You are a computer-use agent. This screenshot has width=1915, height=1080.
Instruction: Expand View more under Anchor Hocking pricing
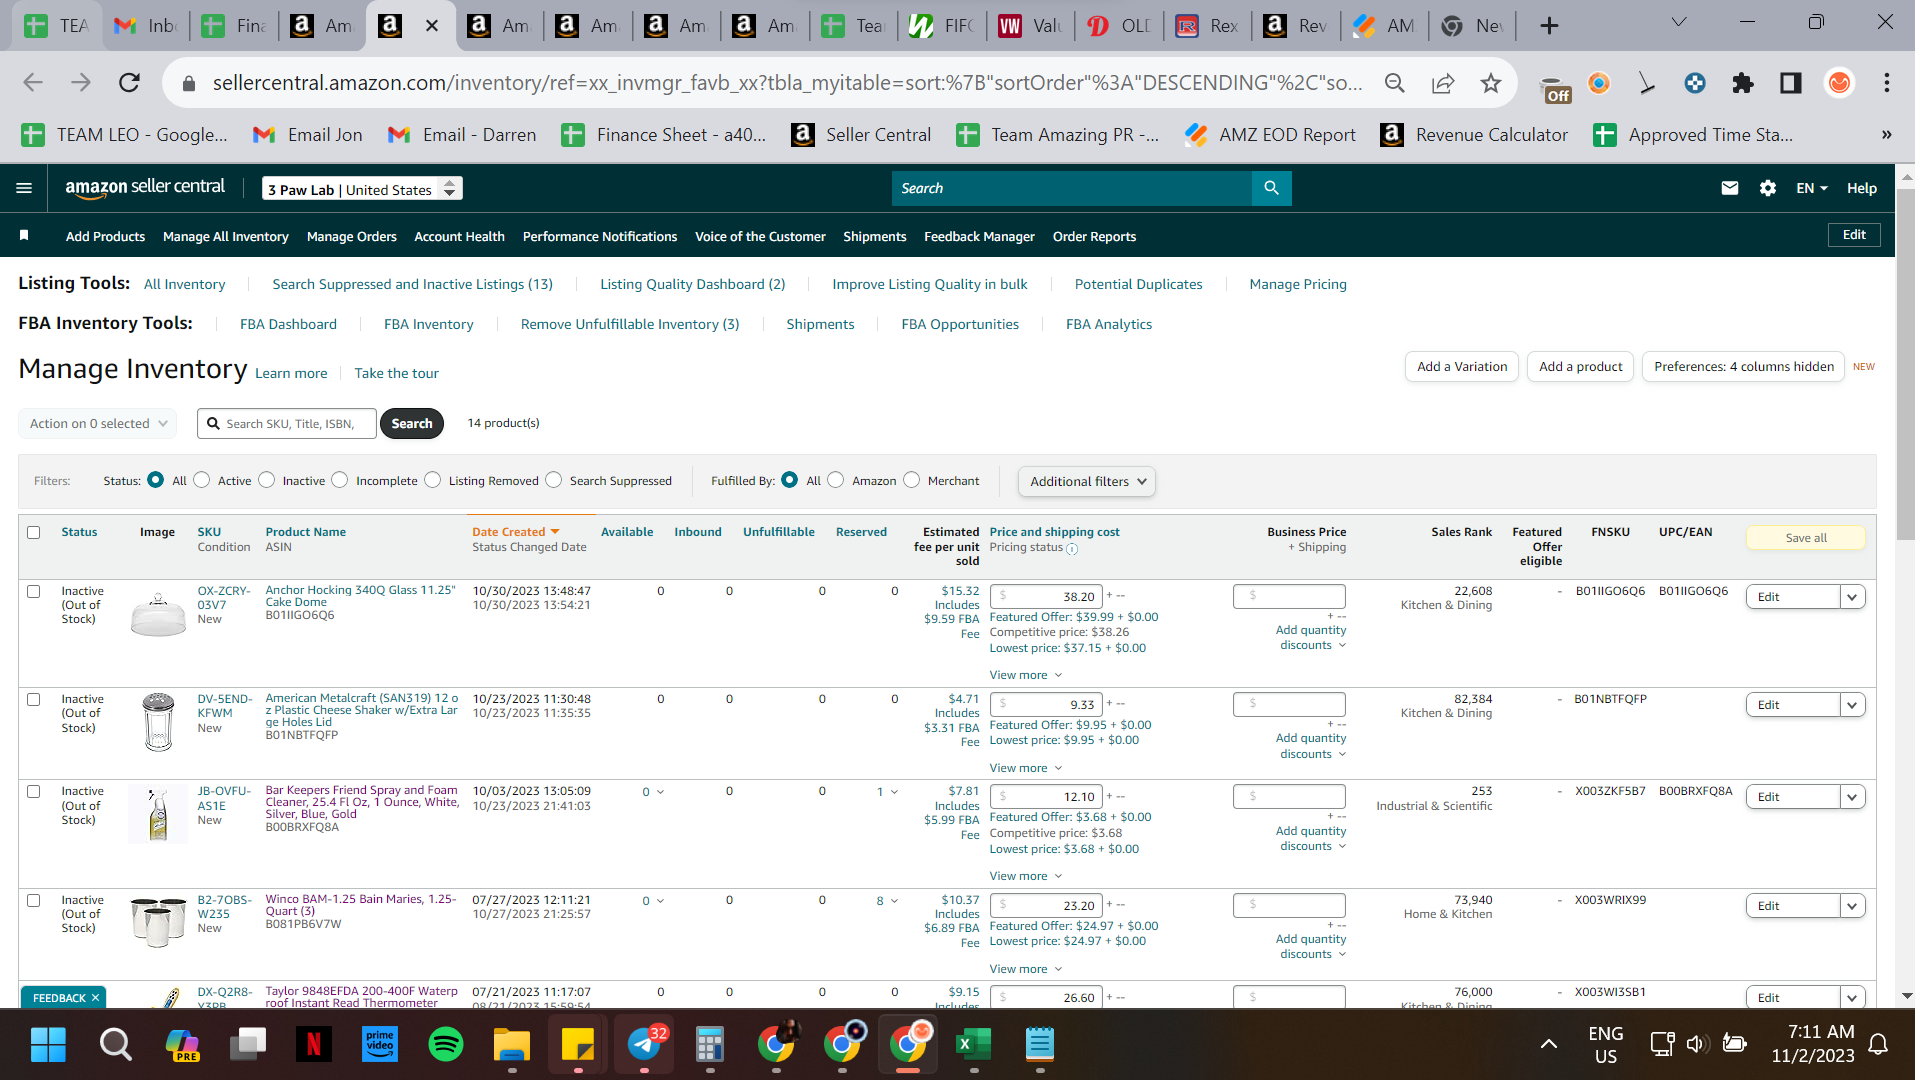coord(1025,675)
